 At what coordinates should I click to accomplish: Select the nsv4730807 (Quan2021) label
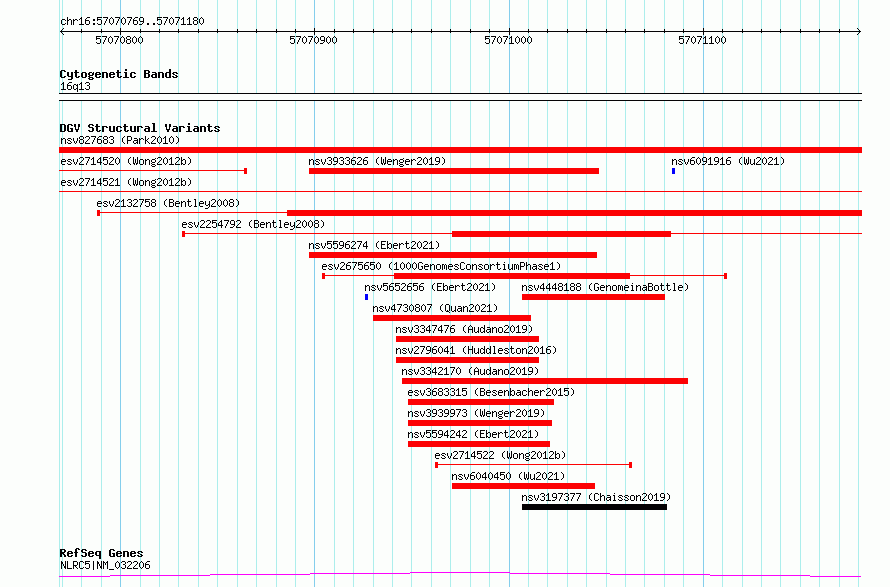[x=435, y=308]
